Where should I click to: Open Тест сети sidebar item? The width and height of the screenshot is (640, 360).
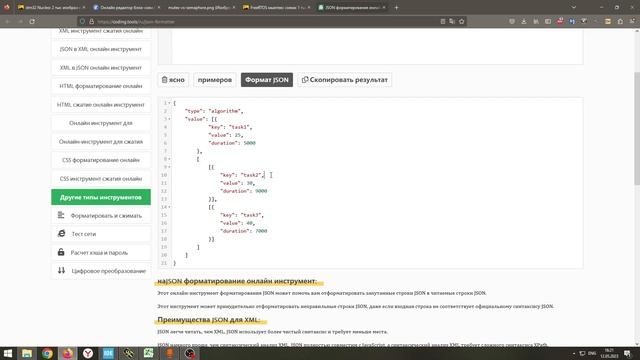click(101, 234)
